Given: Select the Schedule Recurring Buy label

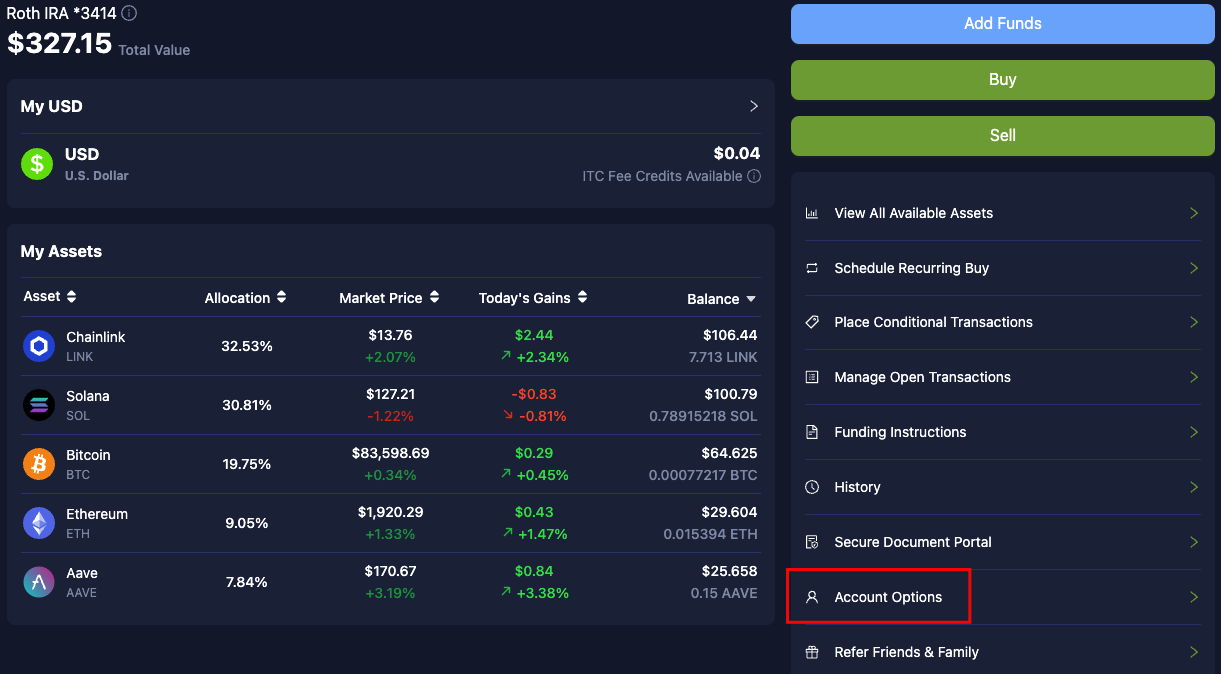Looking at the screenshot, I should (x=912, y=268).
